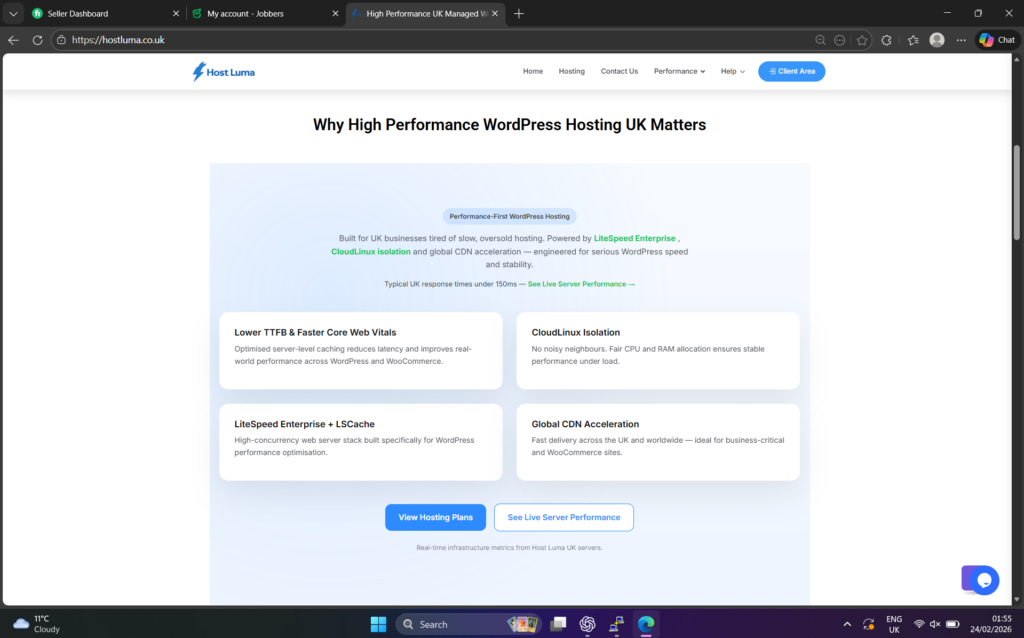Image resolution: width=1024 pixels, height=638 pixels.
Task: Open the browser extensions puzzle icon
Action: 886,40
